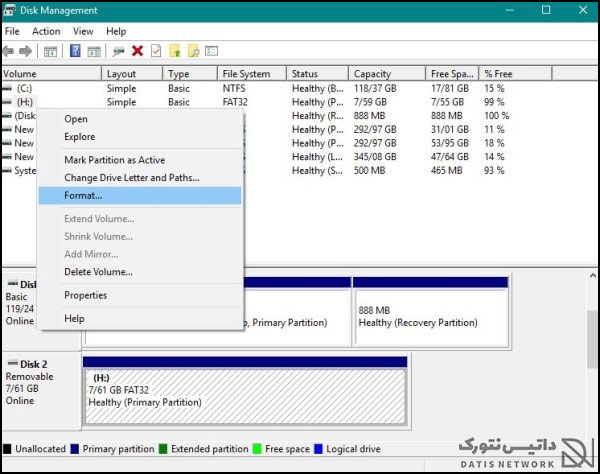Click the Forward arrow toolbar icon
This screenshot has height=474, width=600.
(x=25, y=51)
